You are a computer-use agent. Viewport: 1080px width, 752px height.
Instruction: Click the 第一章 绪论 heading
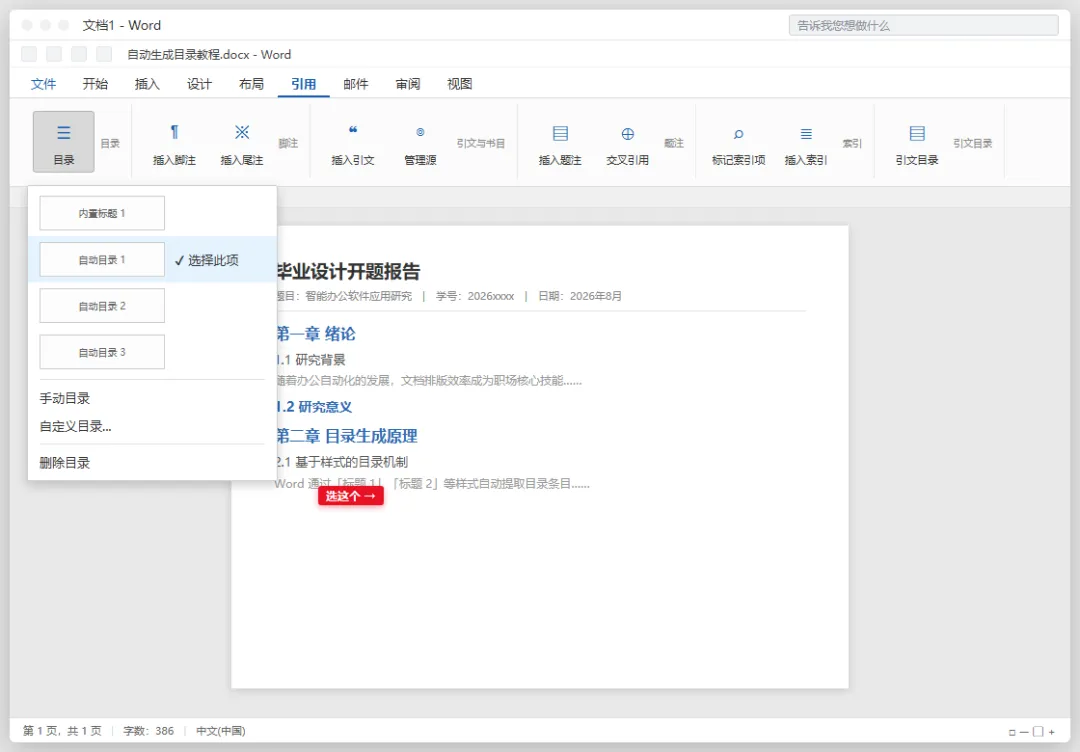pyautogui.click(x=316, y=334)
